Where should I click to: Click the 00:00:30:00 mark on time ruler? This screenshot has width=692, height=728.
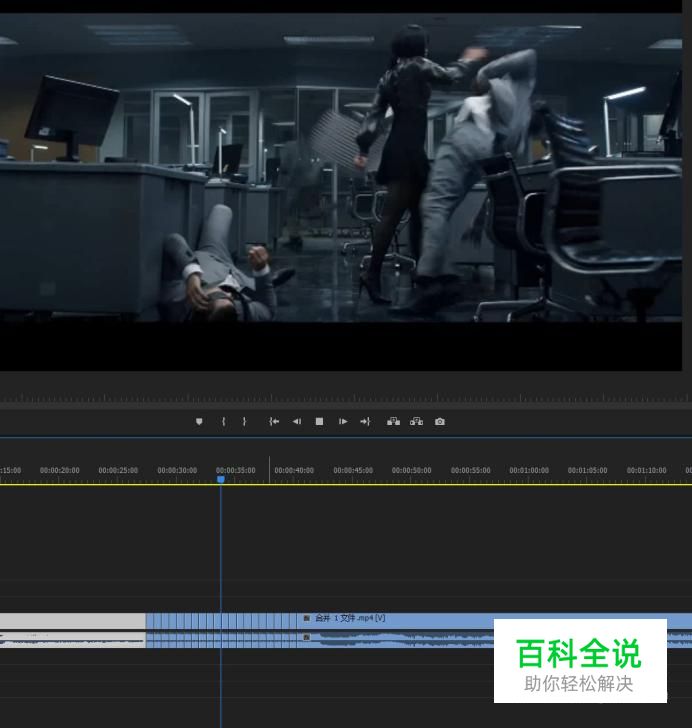177,470
